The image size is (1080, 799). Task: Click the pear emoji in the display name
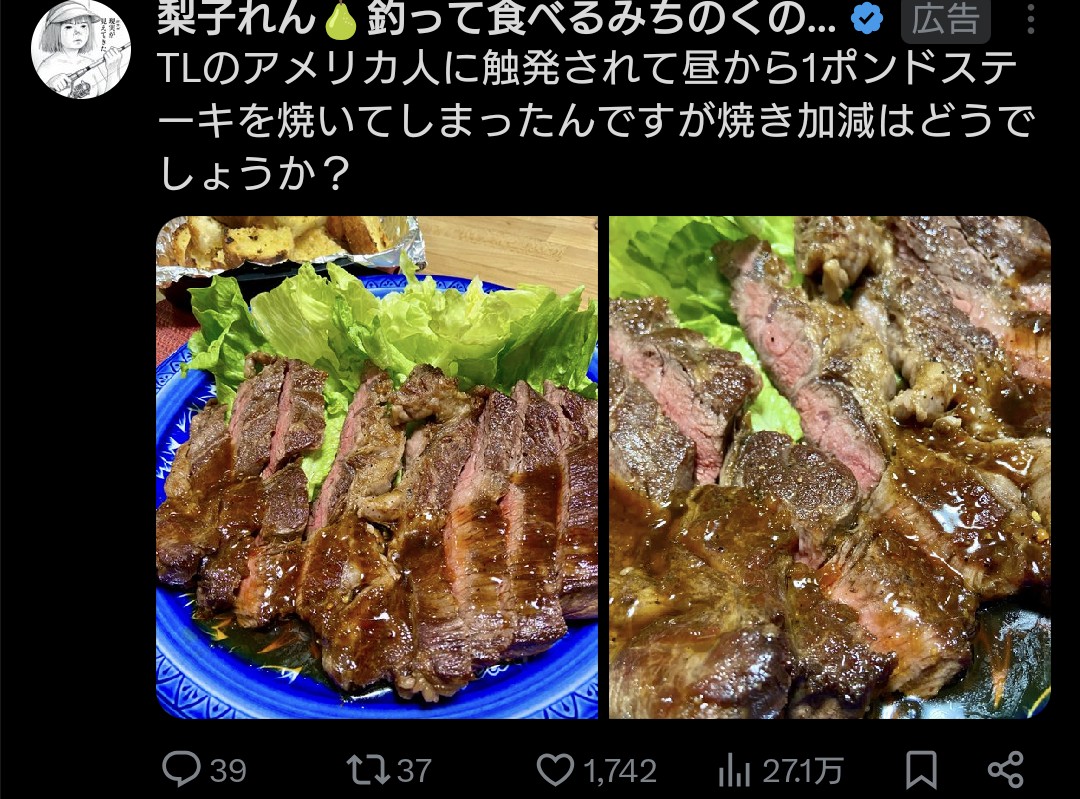click(341, 19)
